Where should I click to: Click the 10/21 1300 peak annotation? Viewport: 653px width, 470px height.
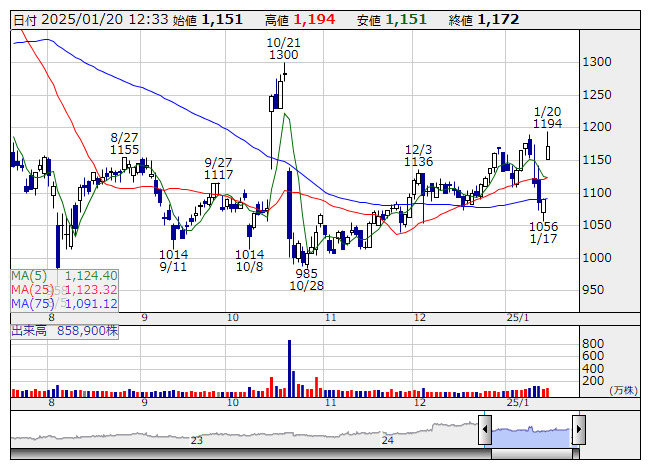click(284, 49)
